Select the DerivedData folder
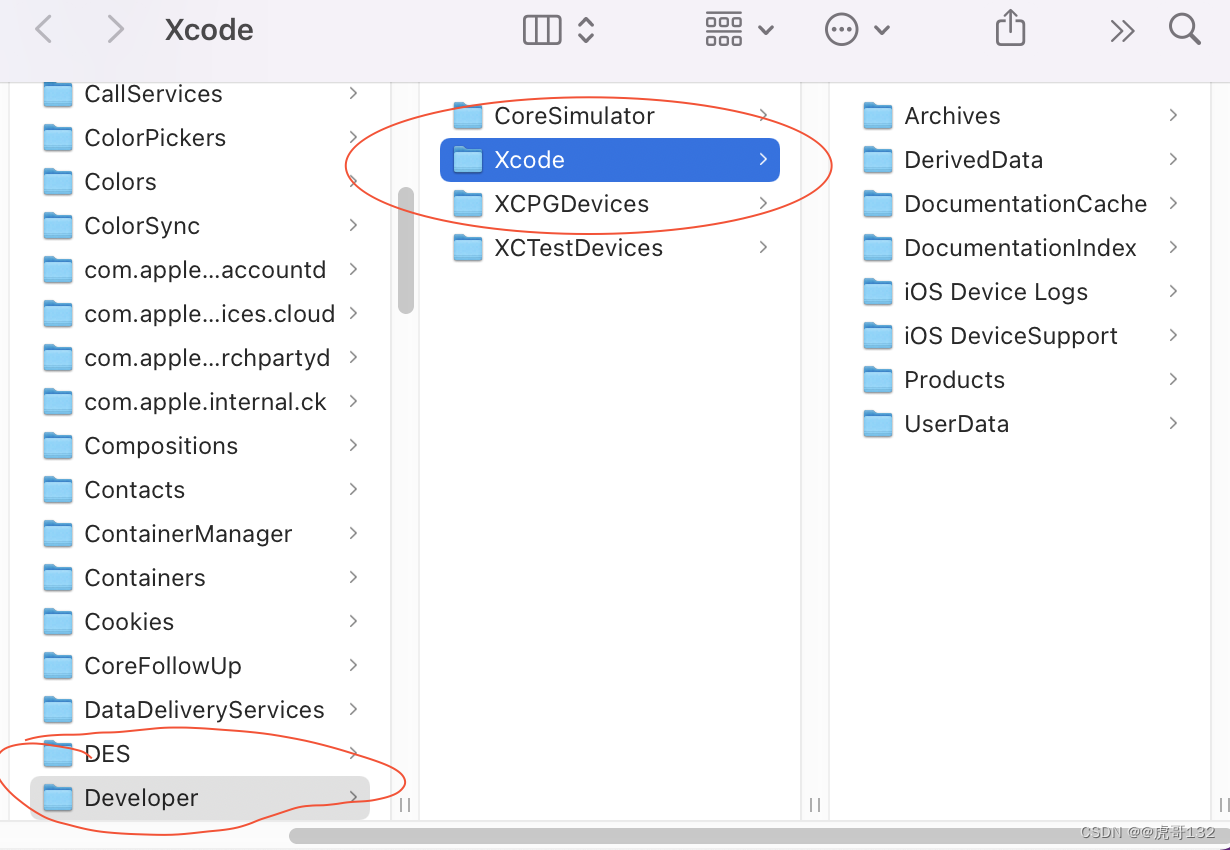Image resolution: width=1230 pixels, height=850 pixels. pyautogui.click(x=1020, y=160)
